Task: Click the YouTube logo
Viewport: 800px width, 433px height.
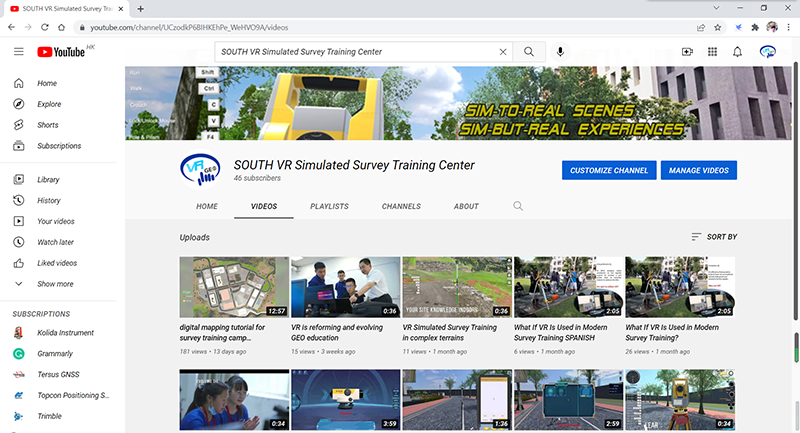Action: [x=61, y=52]
